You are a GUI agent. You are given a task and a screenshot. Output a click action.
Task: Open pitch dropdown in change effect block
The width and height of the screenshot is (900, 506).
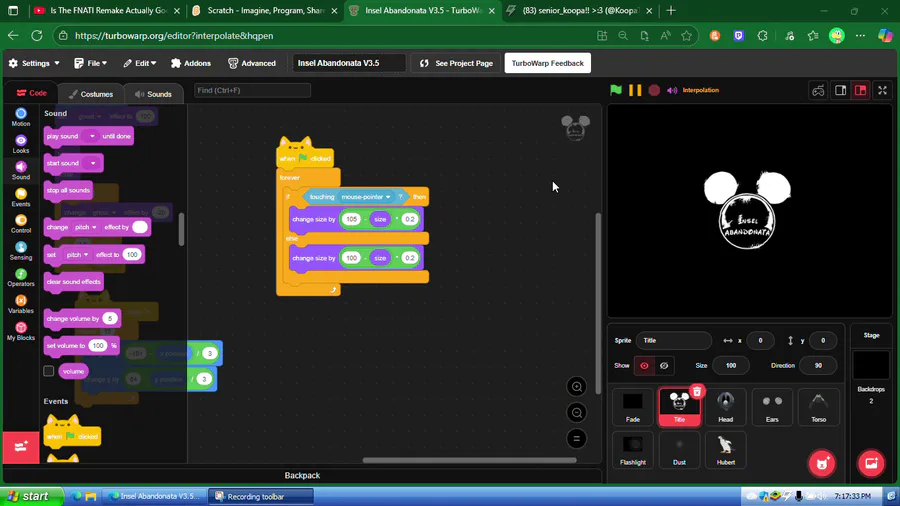[x=86, y=227]
